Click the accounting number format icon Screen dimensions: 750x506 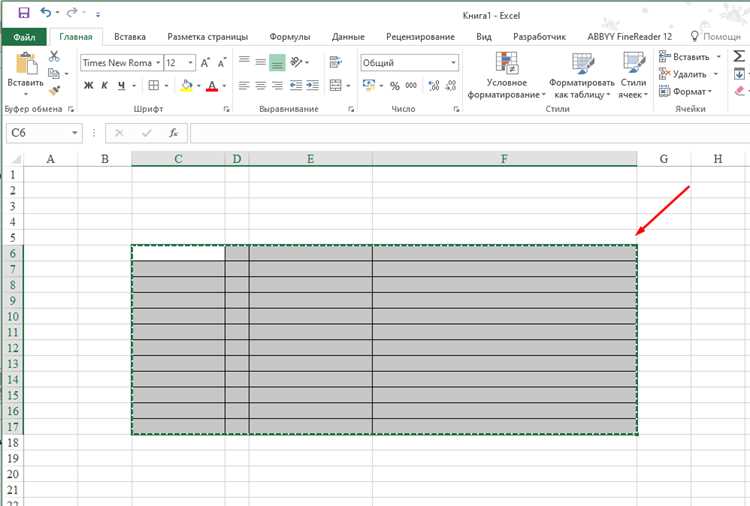pyautogui.click(x=369, y=86)
